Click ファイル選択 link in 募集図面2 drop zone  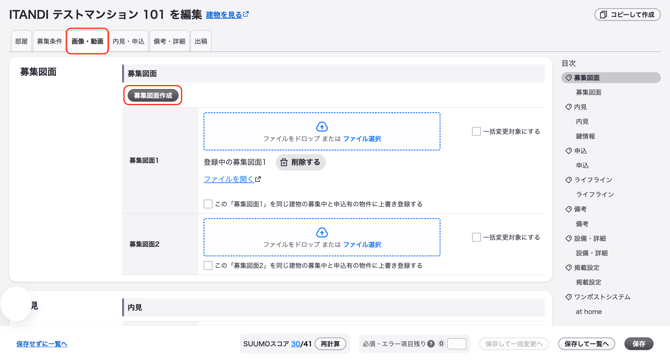point(362,244)
